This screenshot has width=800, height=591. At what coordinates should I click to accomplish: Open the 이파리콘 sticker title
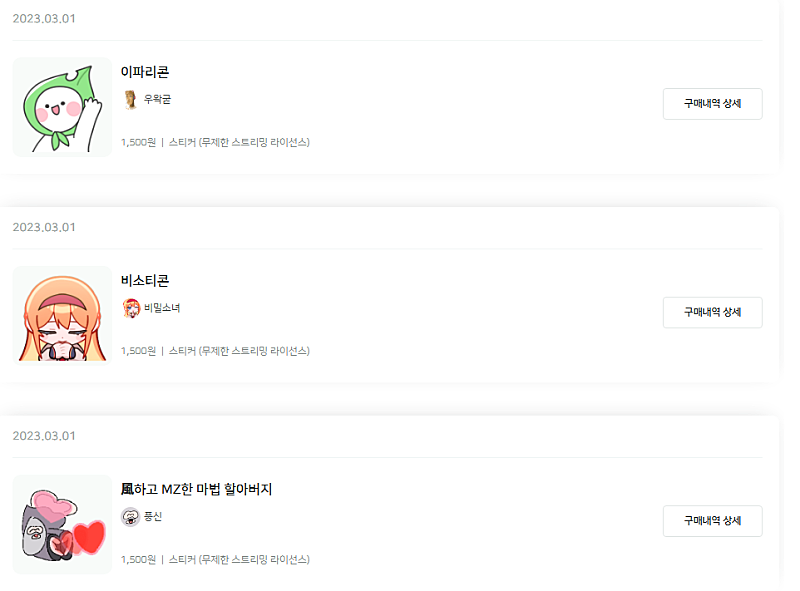(x=145, y=72)
